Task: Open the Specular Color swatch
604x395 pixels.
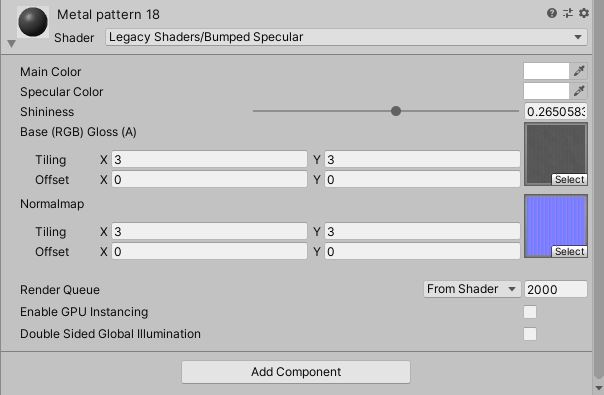Action: point(546,91)
